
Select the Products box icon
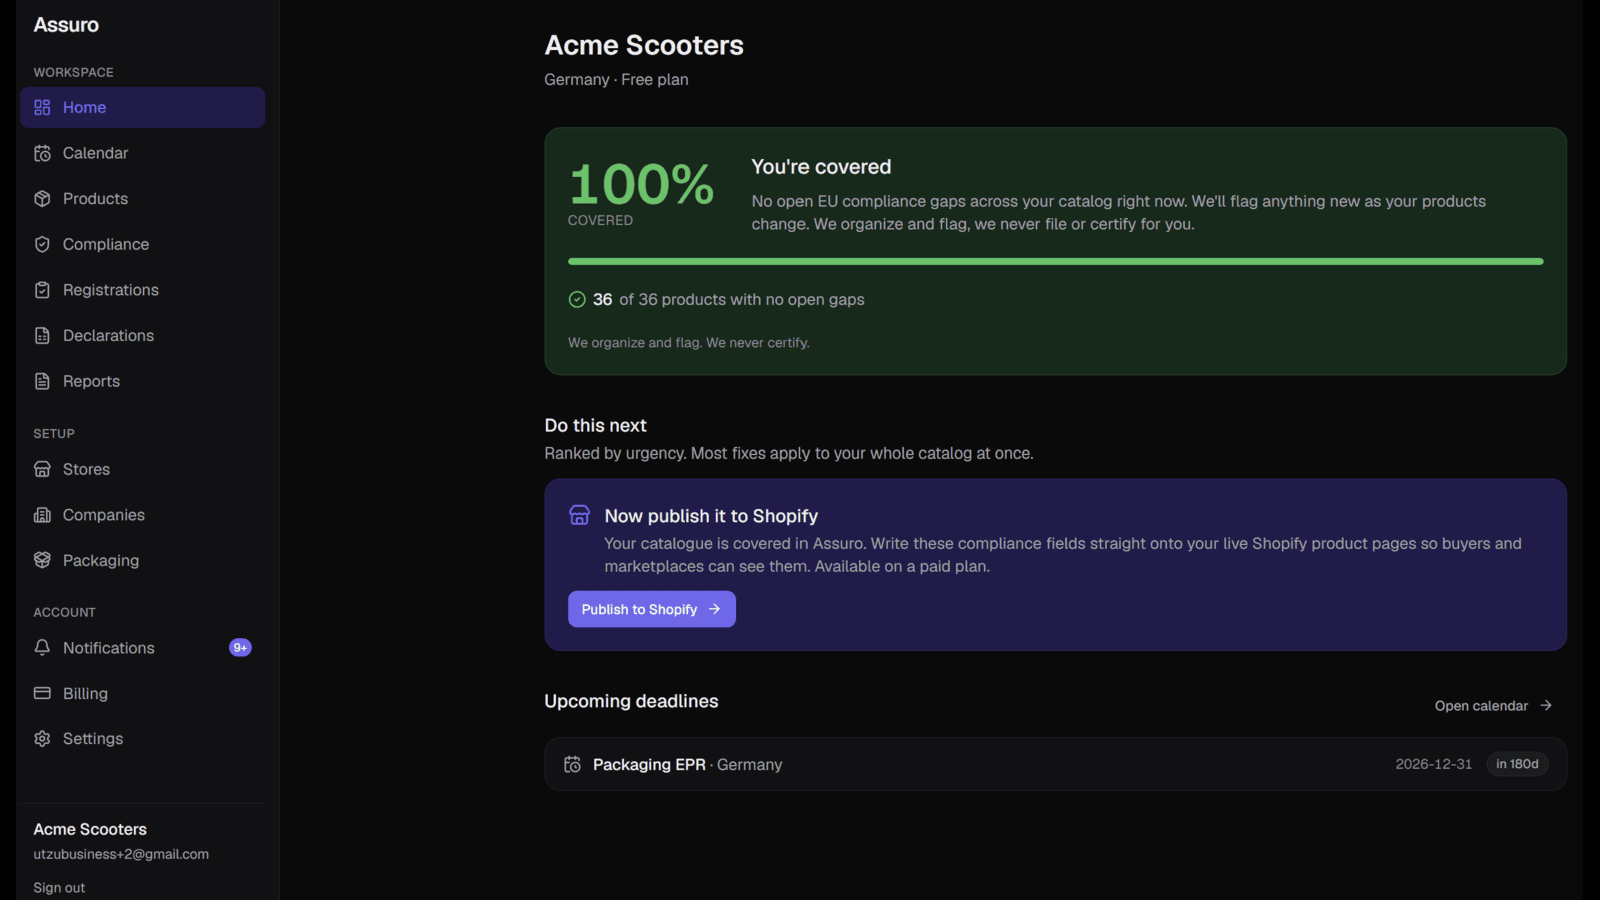42,199
